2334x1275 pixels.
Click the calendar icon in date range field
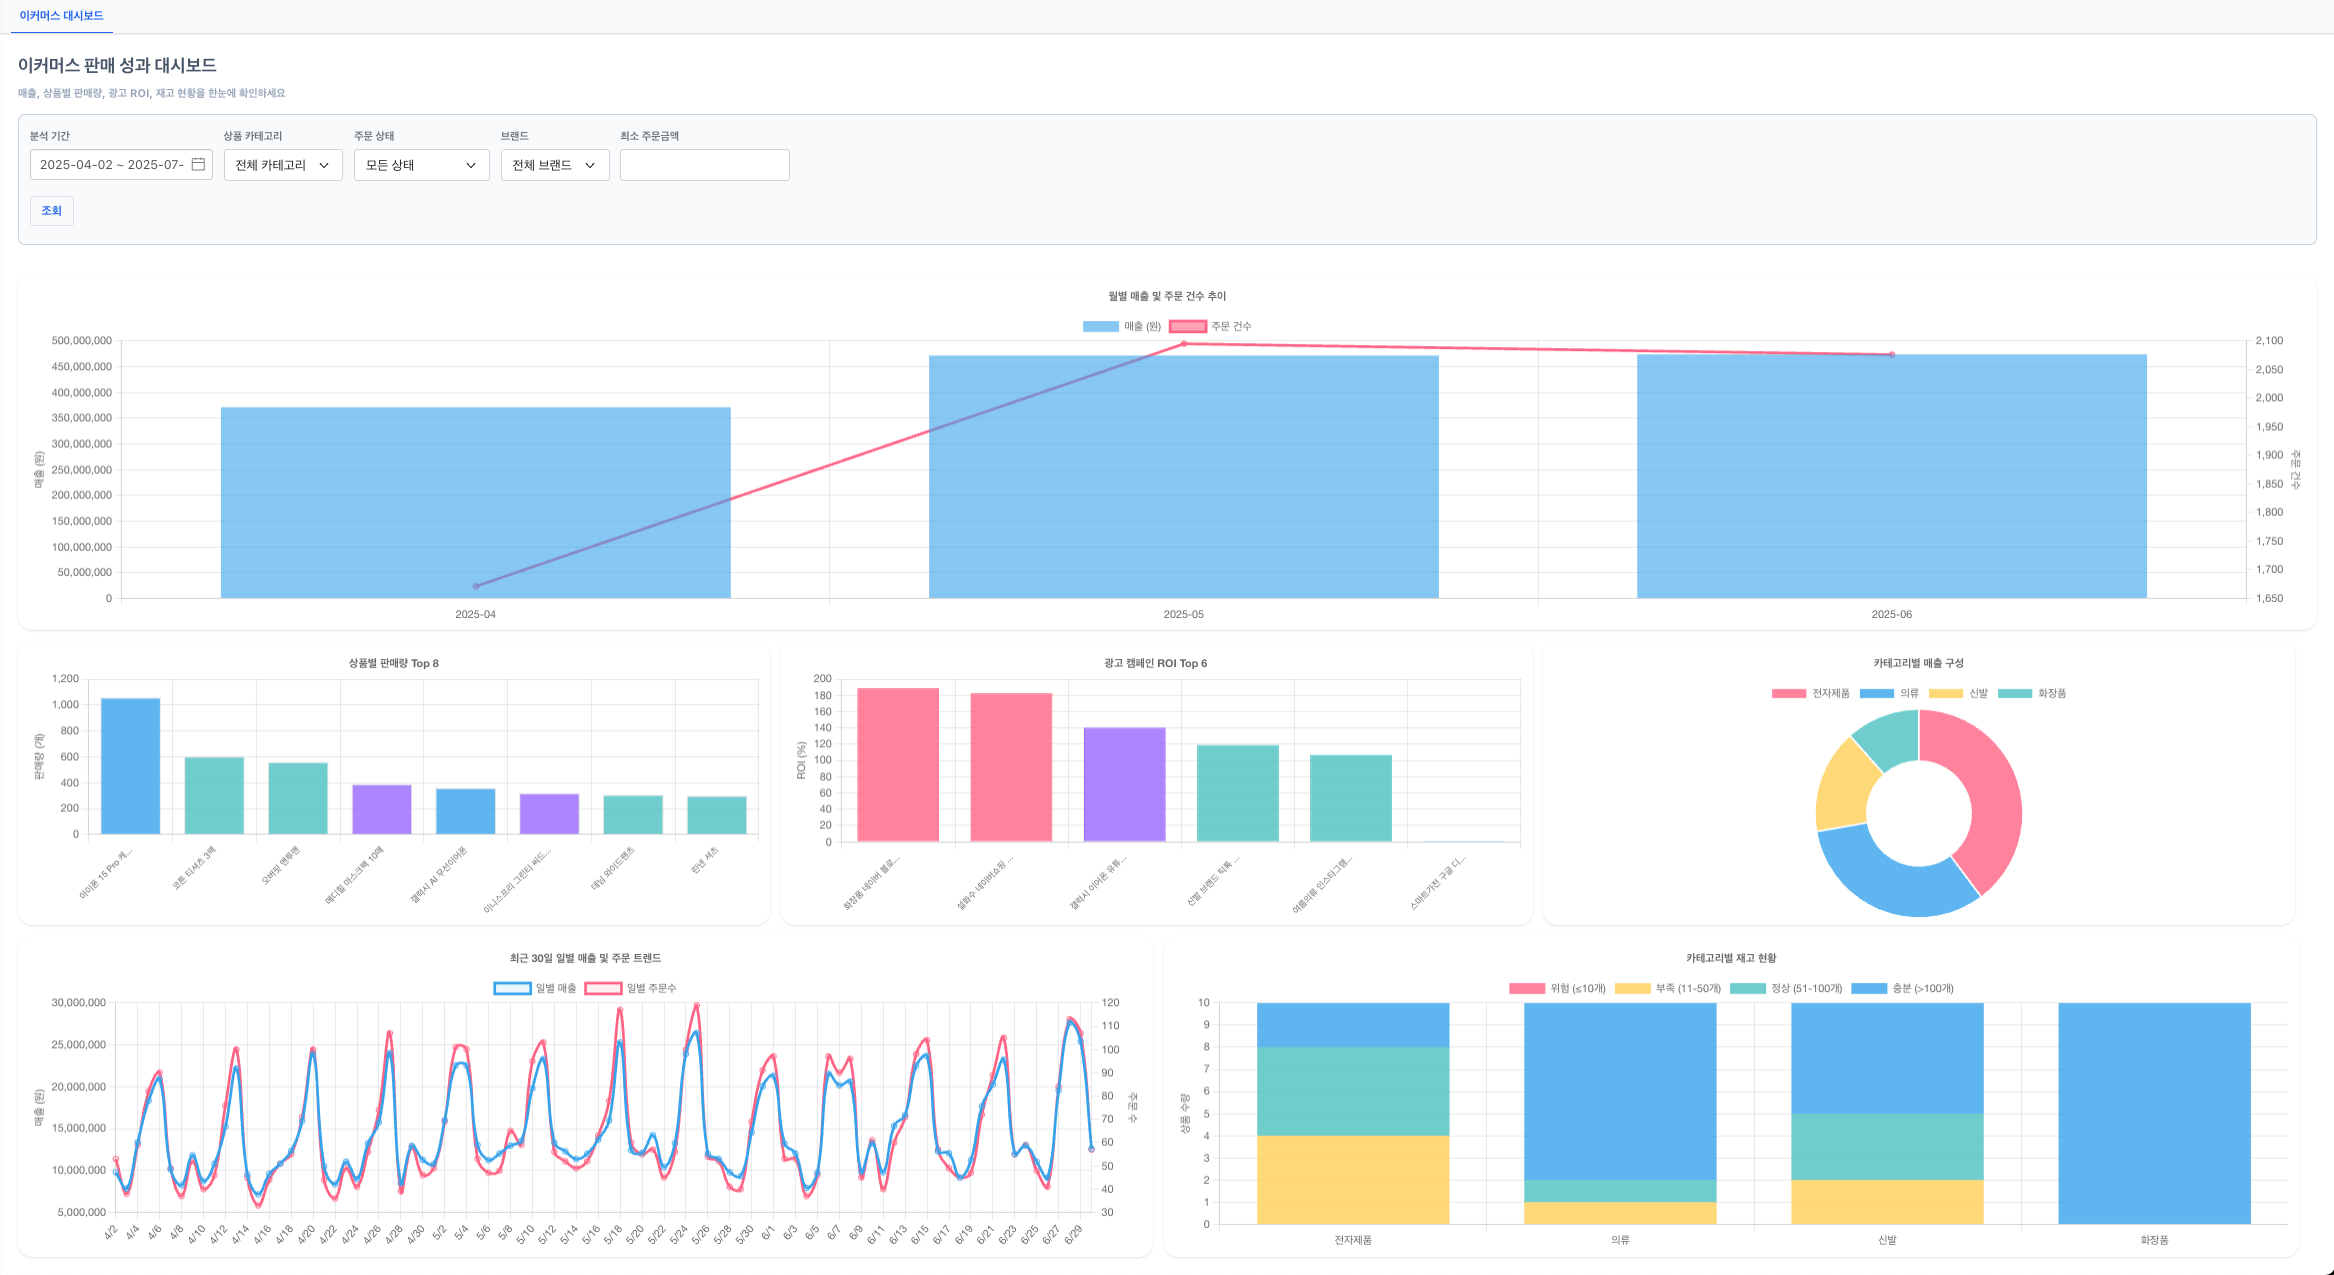click(x=198, y=164)
